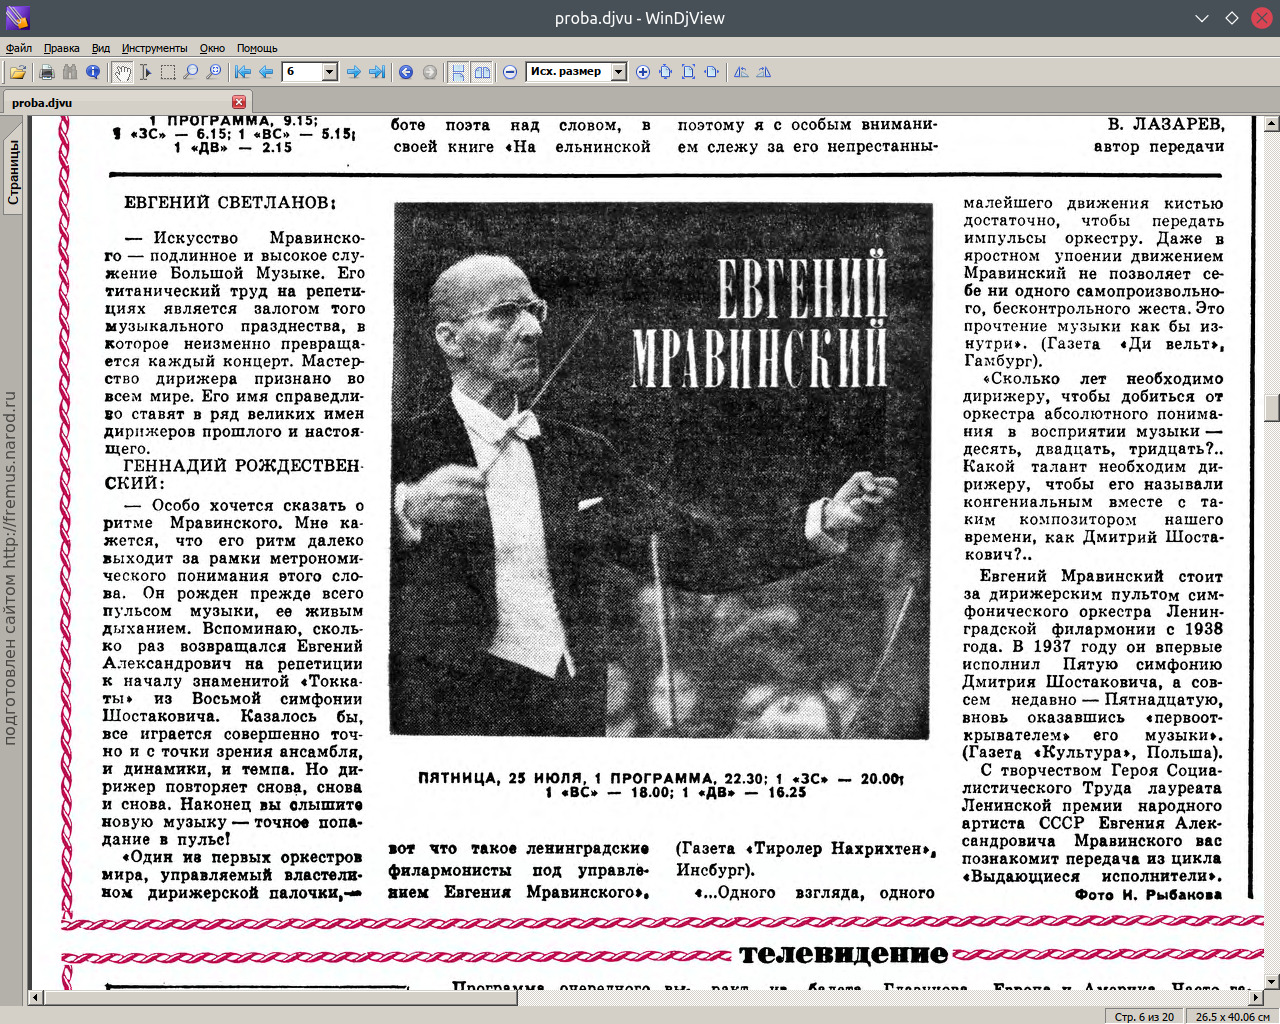
Task: Go to the first page
Action: pyautogui.click(x=243, y=72)
